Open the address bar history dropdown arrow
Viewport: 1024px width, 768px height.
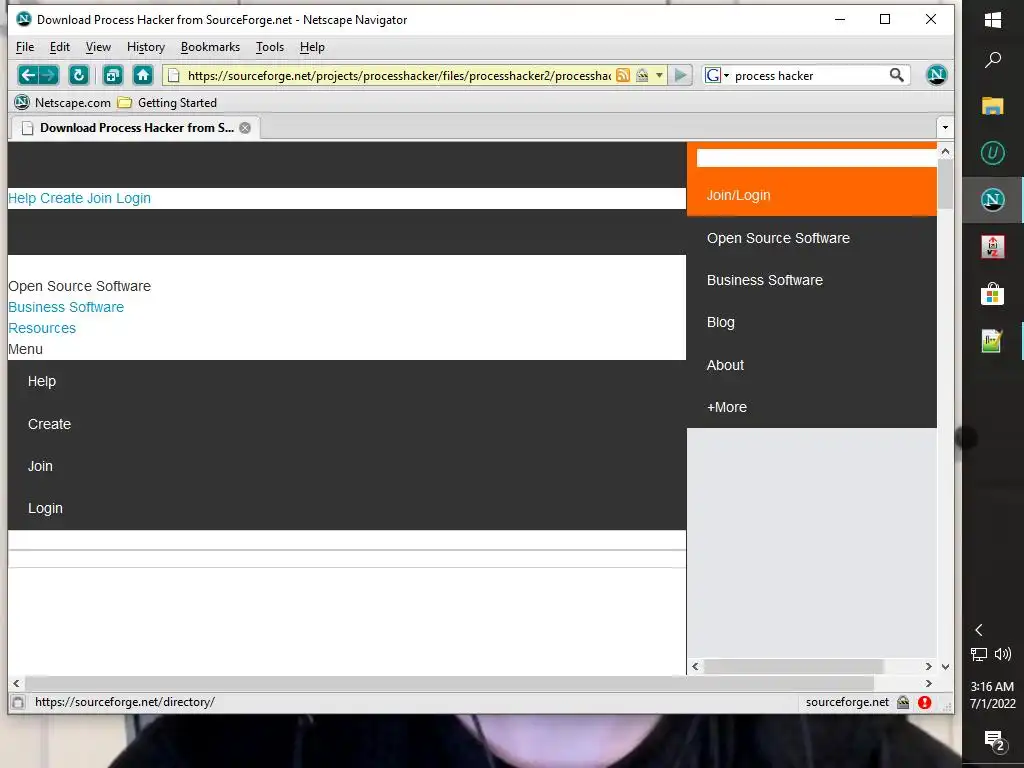pyautogui.click(x=660, y=76)
